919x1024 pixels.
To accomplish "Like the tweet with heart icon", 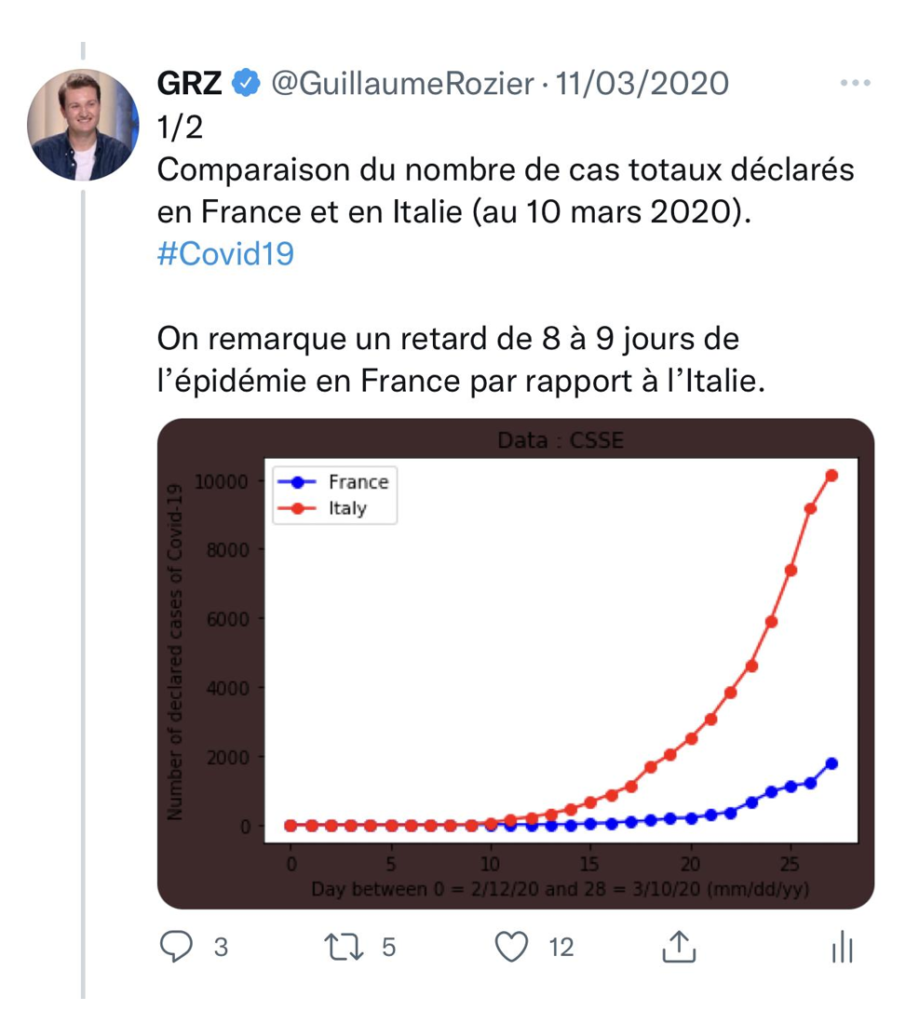I will click(511, 947).
